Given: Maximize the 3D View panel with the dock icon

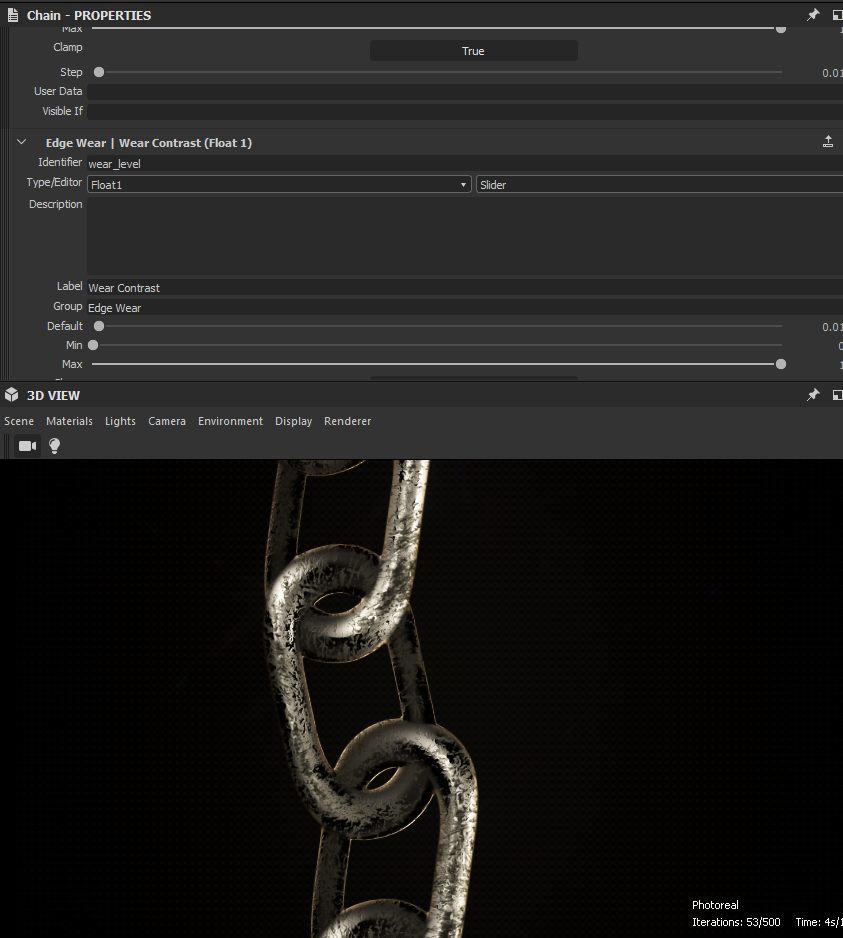Looking at the screenshot, I should [838, 395].
